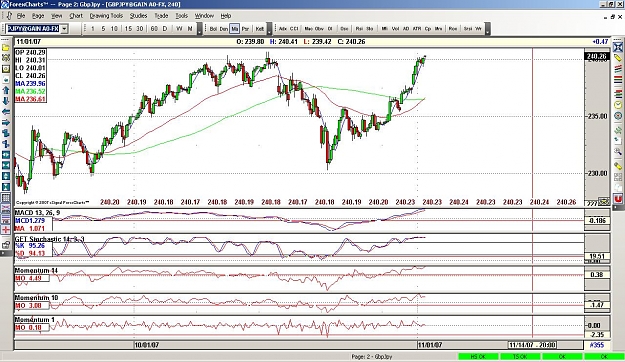Select the 5 minute interval
625x362 pixels.
click(103, 29)
